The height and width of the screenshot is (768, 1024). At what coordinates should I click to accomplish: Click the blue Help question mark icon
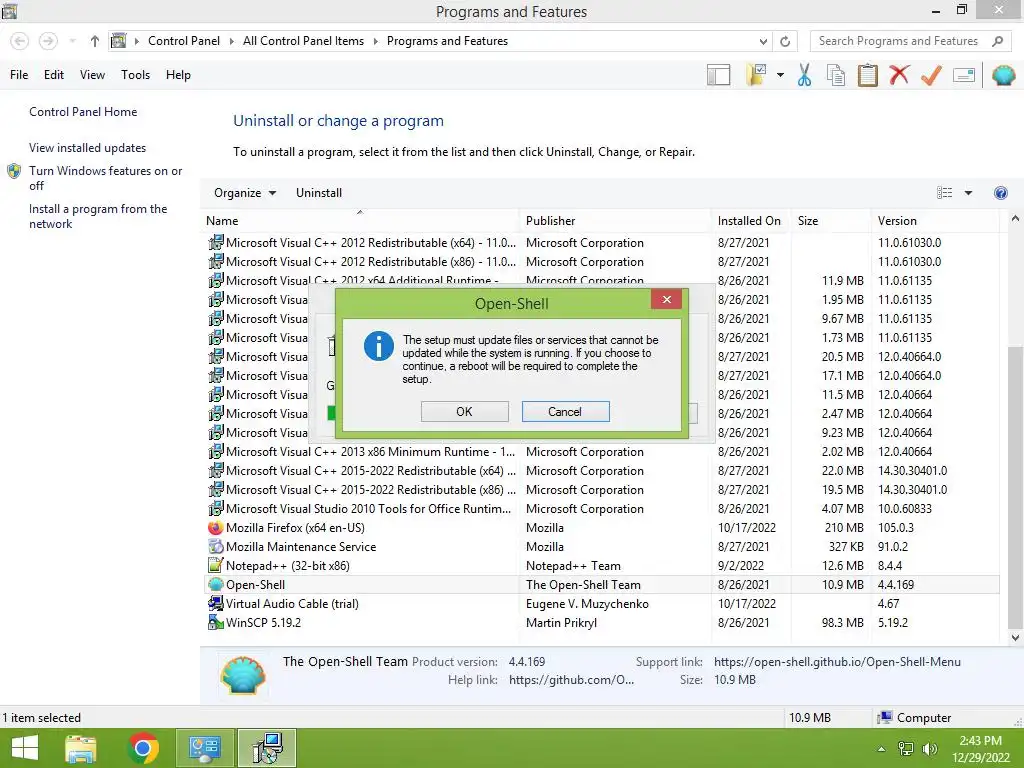pyautogui.click(x=1000, y=193)
